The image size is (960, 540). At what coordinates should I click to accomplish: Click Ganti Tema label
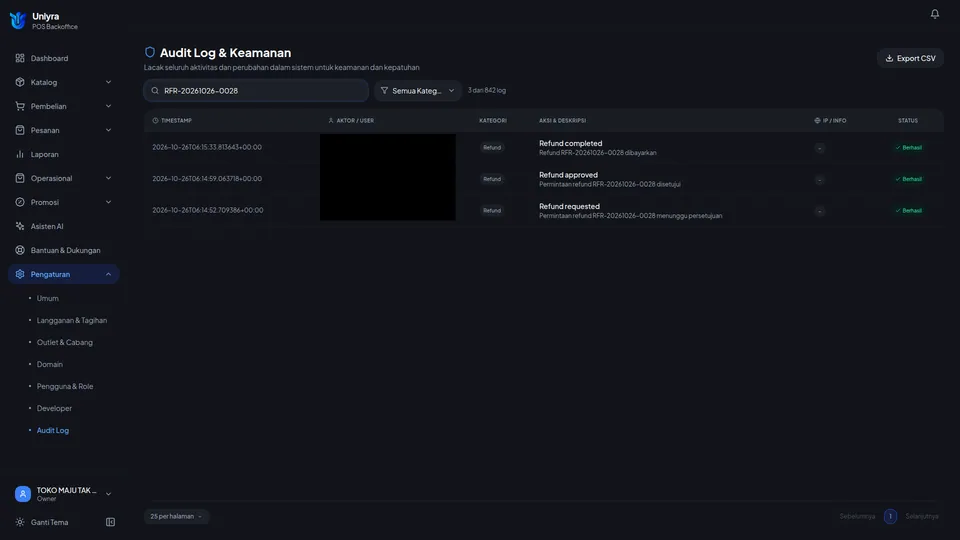(50, 522)
